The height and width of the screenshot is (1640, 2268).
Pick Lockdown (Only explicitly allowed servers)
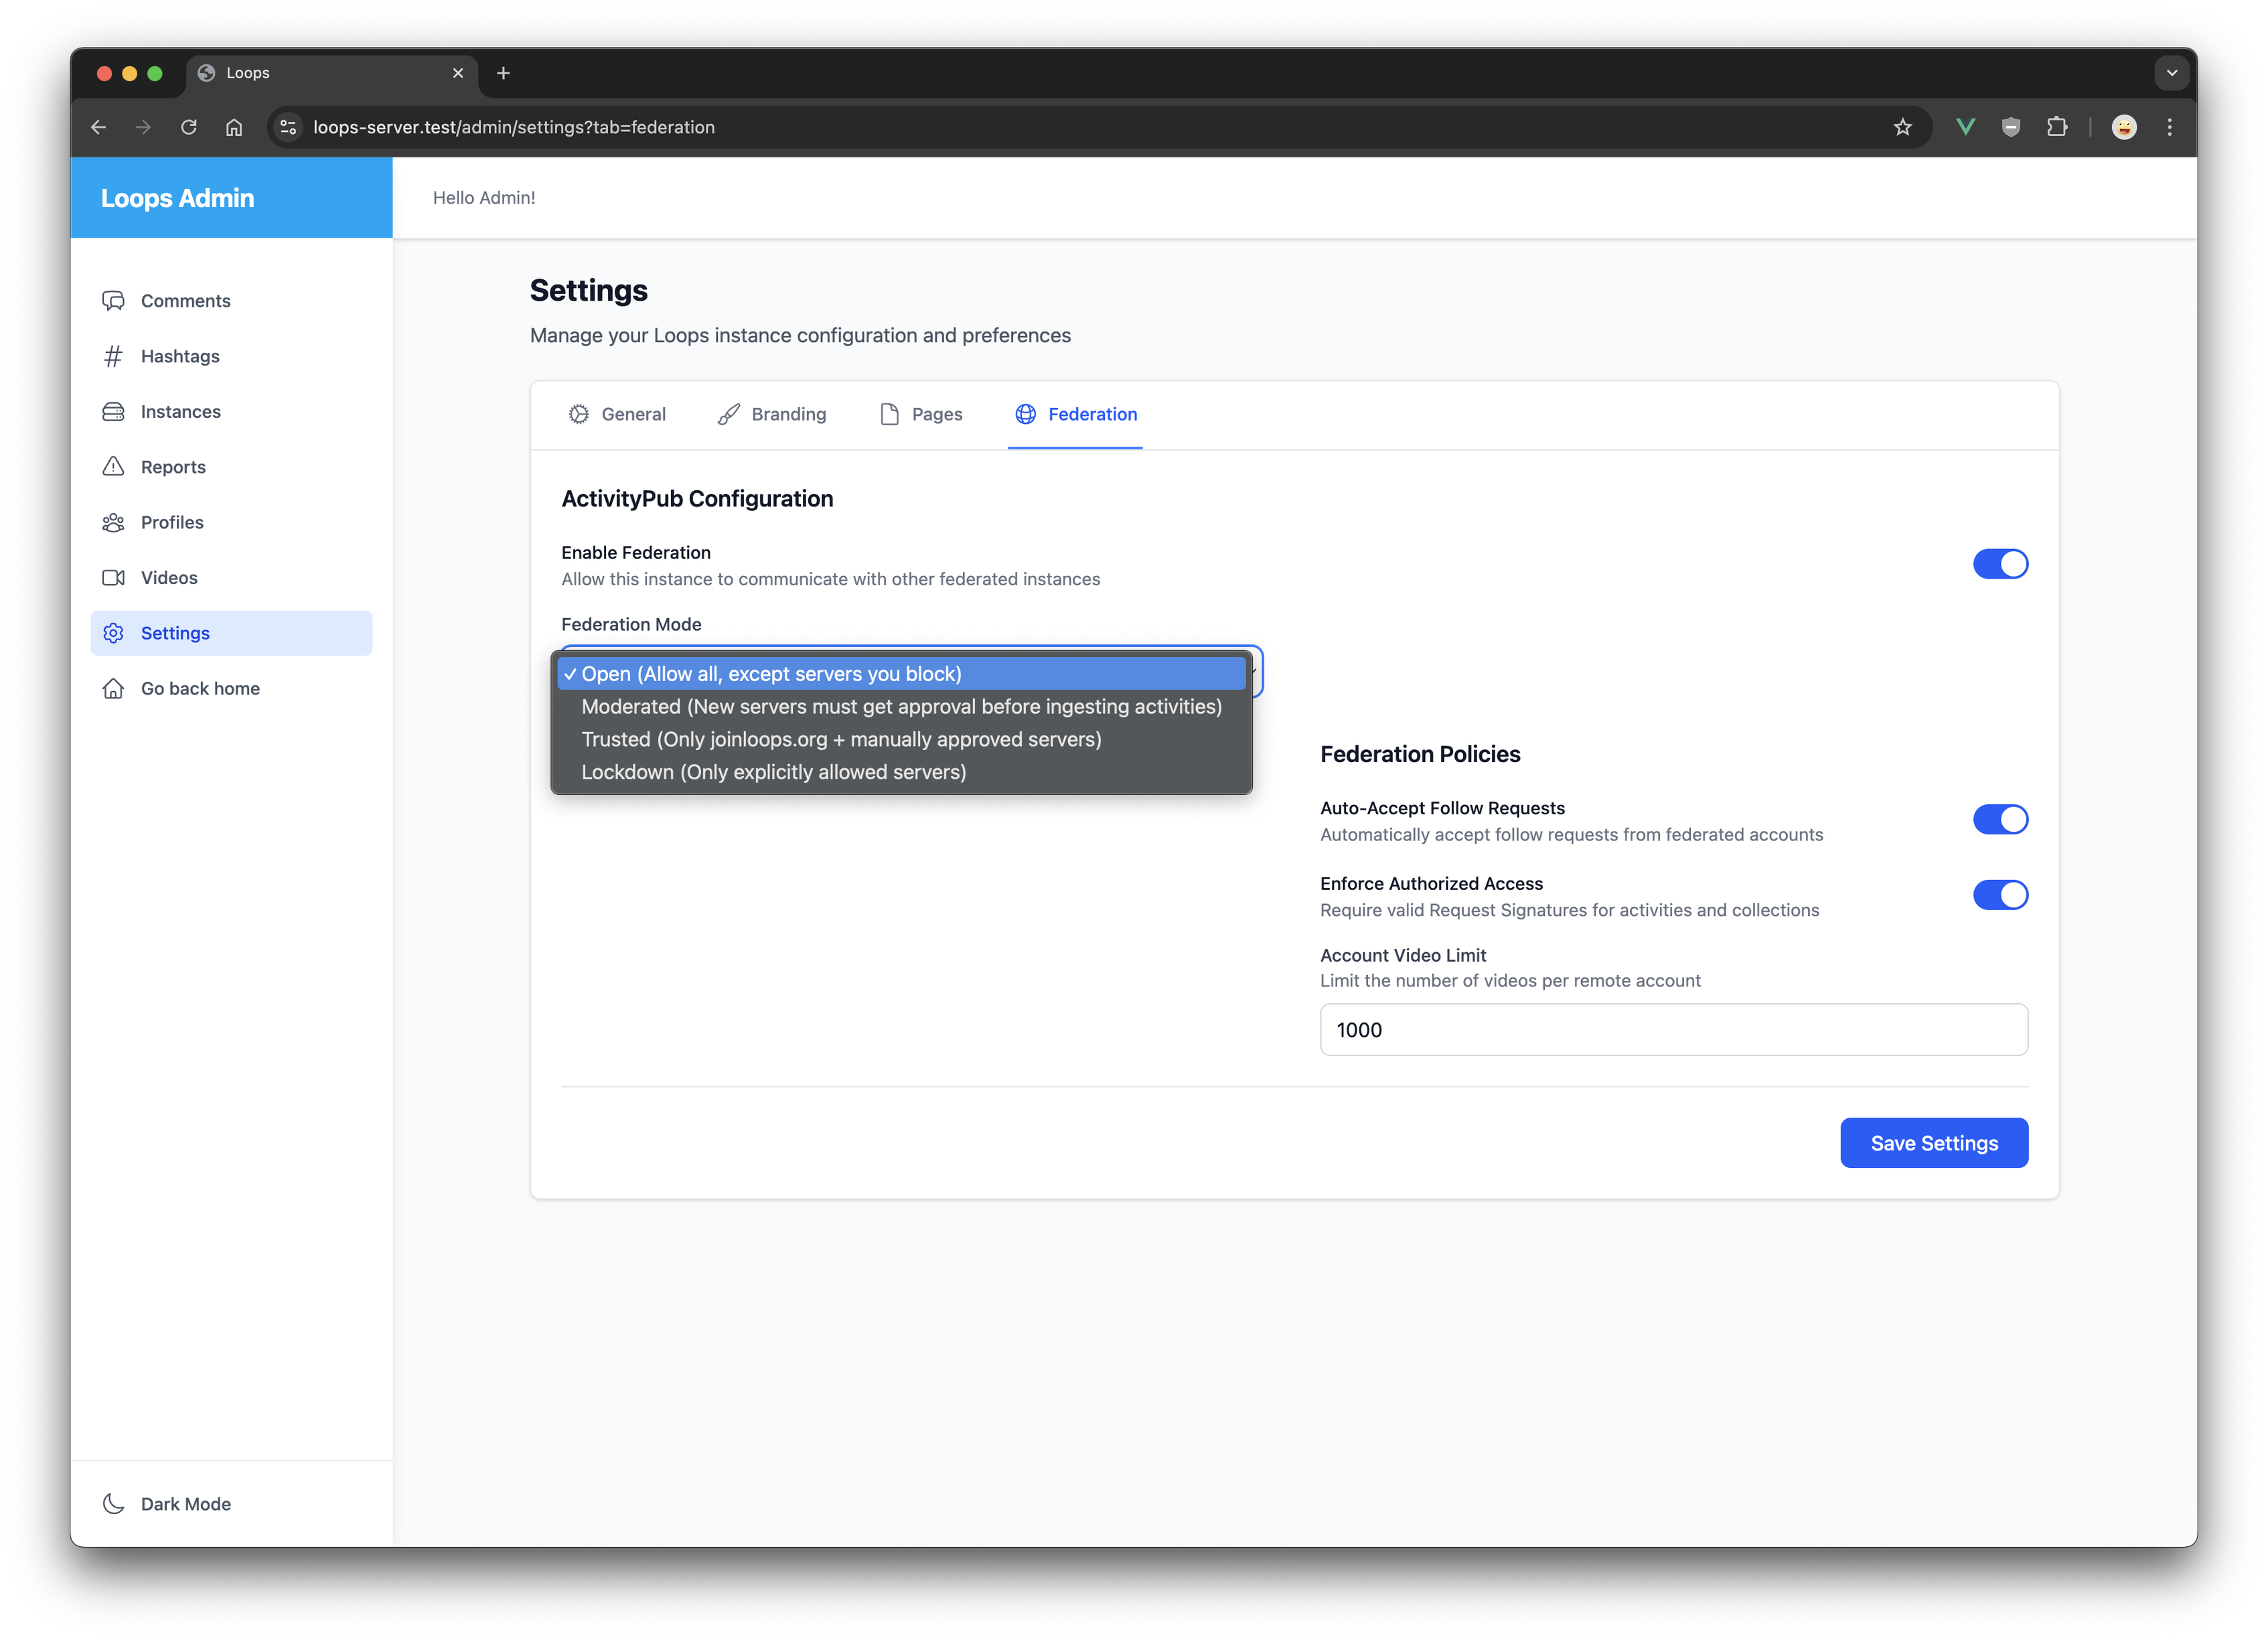(x=773, y=772)
